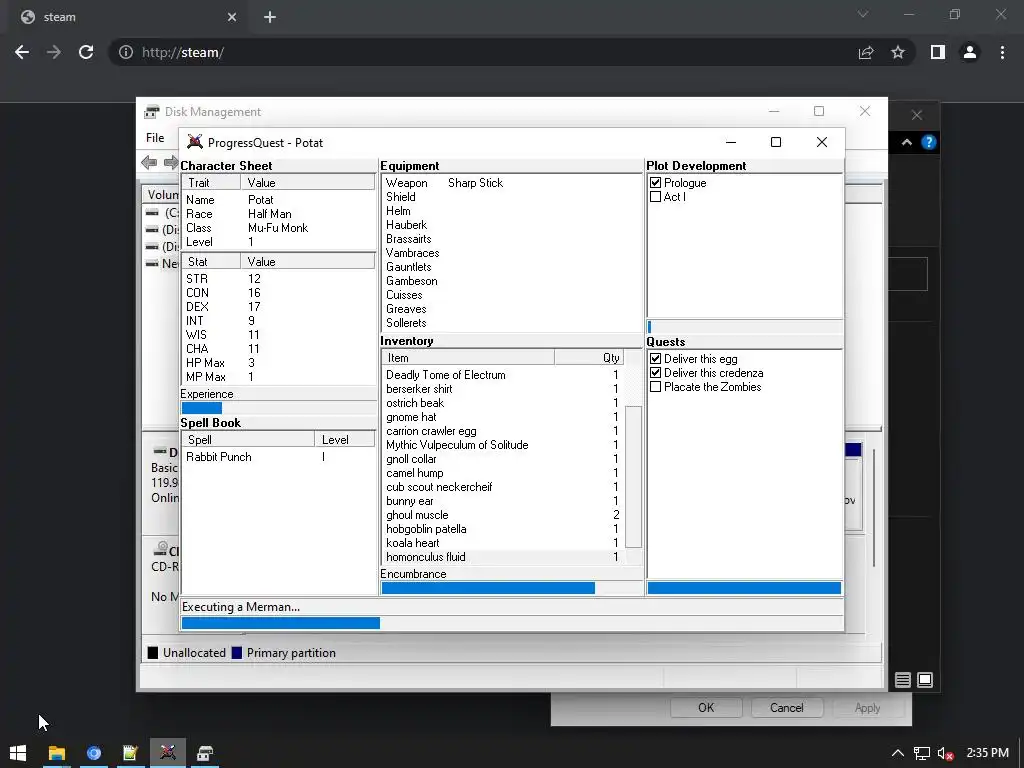This screenshot has width=1024, height=768.
Task: Click the Cancel button
Action: pos(786,708)
